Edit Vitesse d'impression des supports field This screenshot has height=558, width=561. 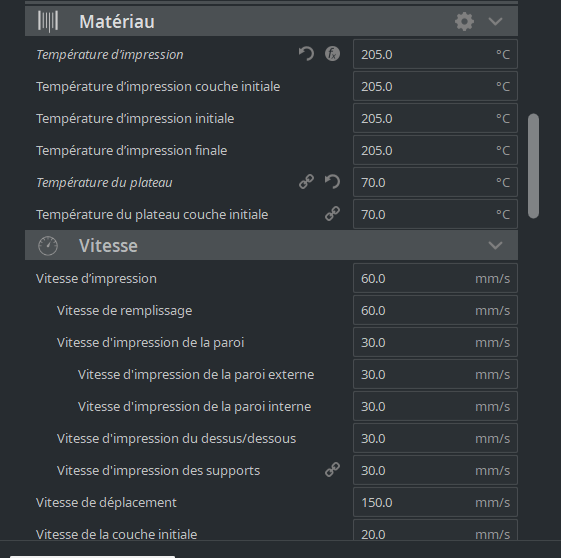435,470
